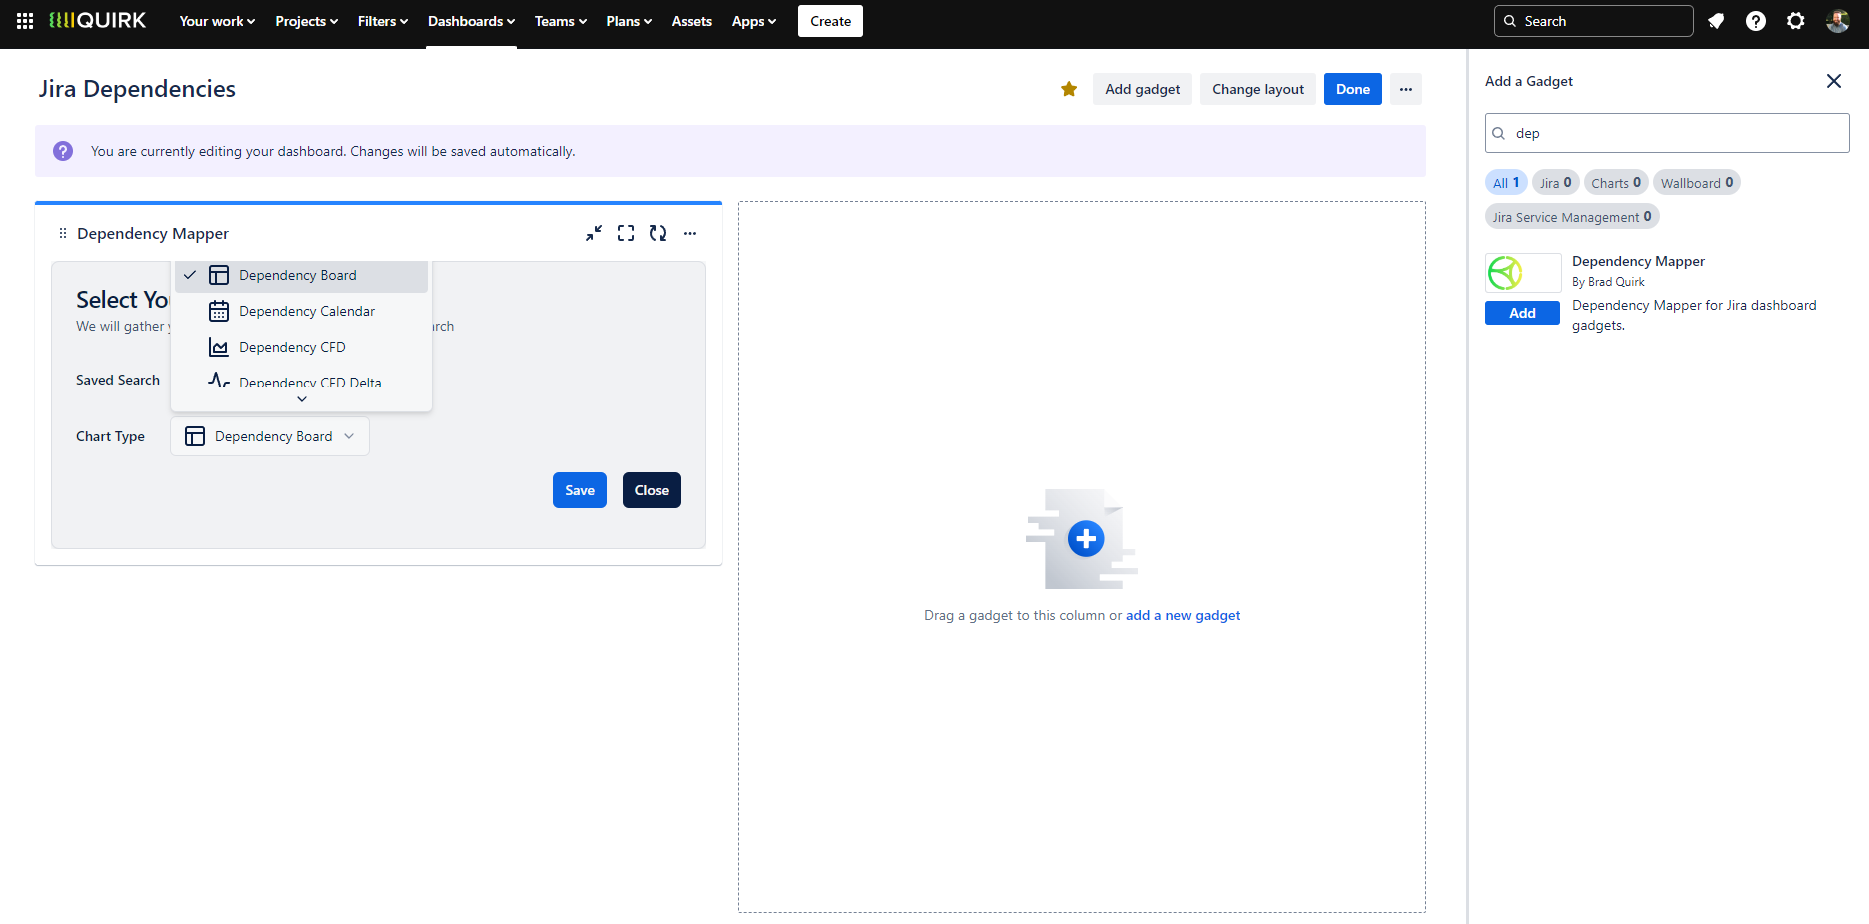Image resolution: width=1869 pixels, height=924 pixels.
Task: Click the Create button
Action: [830, 21]
